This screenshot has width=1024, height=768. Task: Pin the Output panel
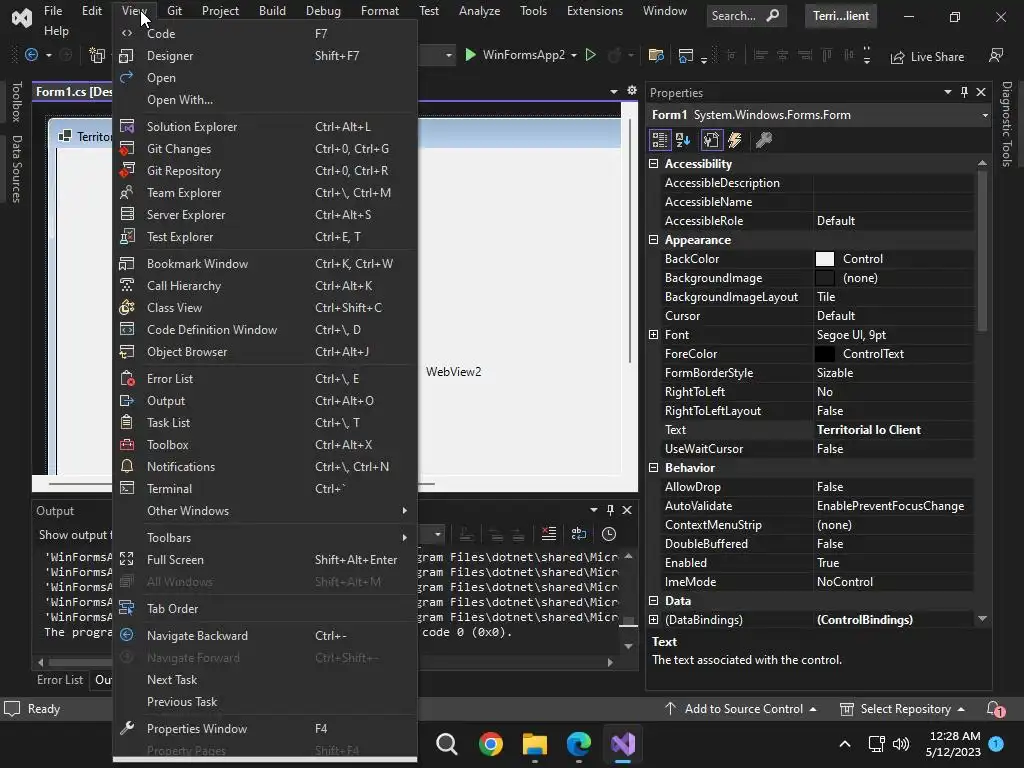coord(610,510)
